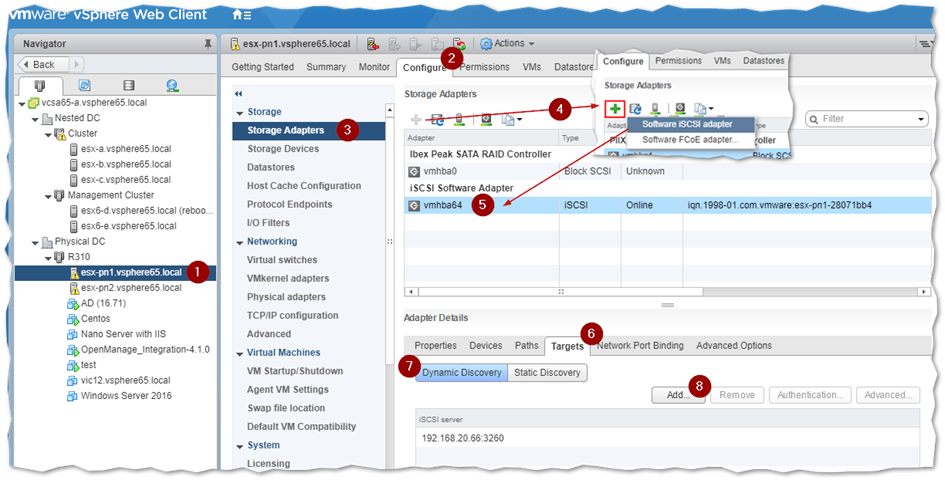Click green plus add adapter icon
Screen dimensions: 945x480
coord(615,109)
